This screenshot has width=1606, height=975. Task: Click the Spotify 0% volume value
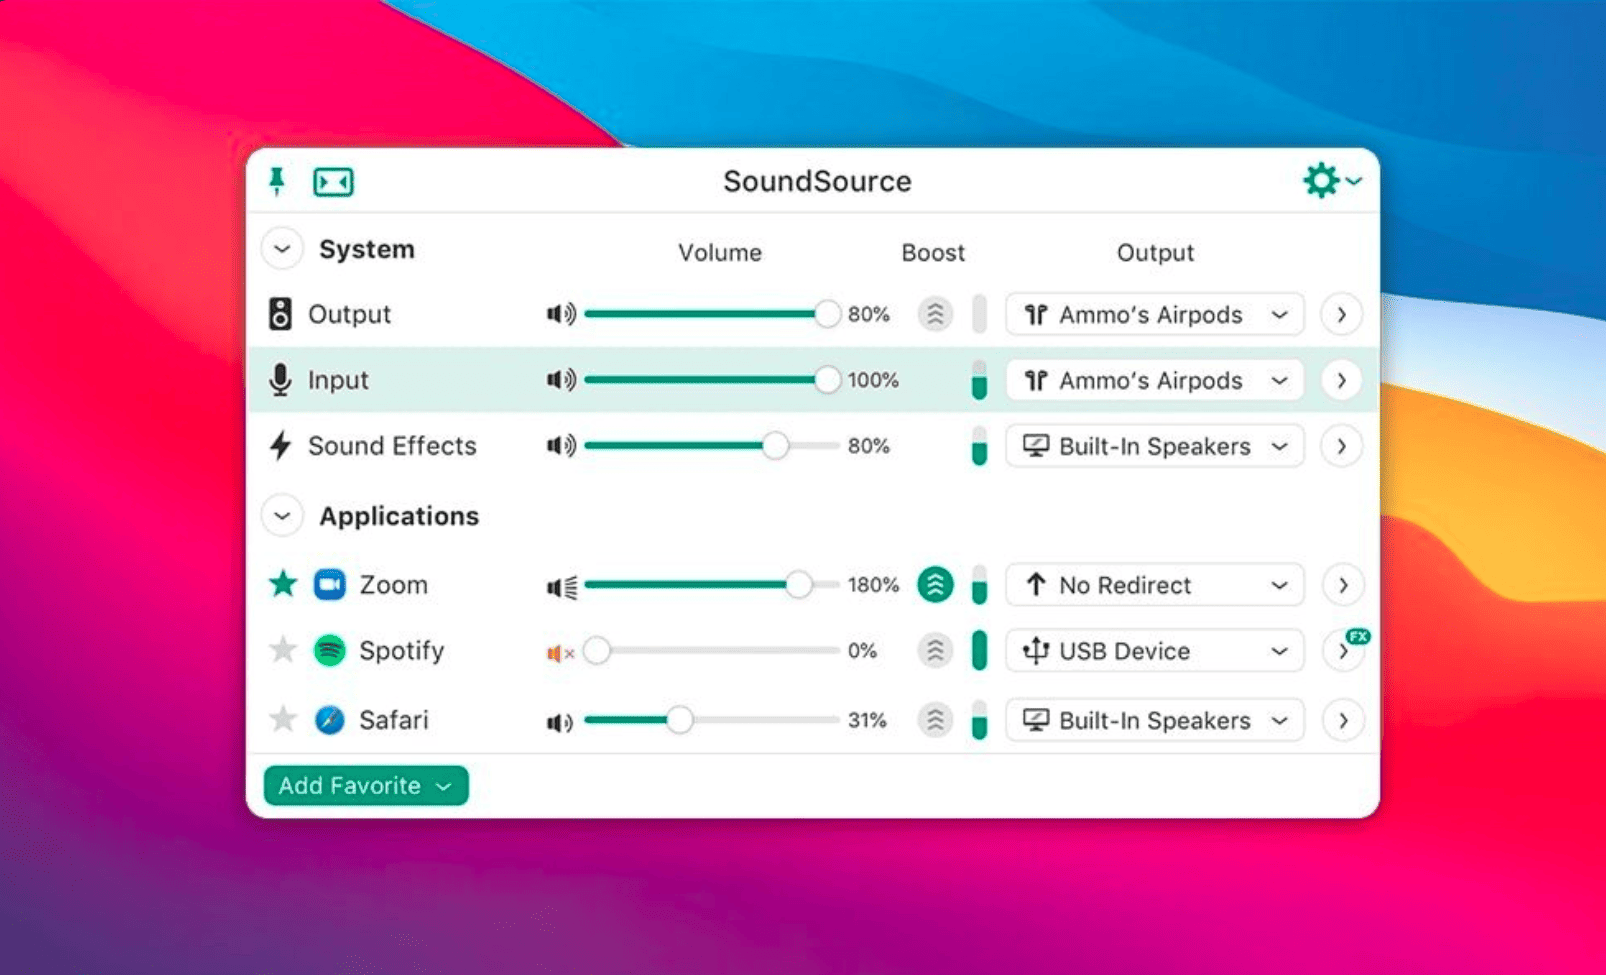tap(862, 651)
